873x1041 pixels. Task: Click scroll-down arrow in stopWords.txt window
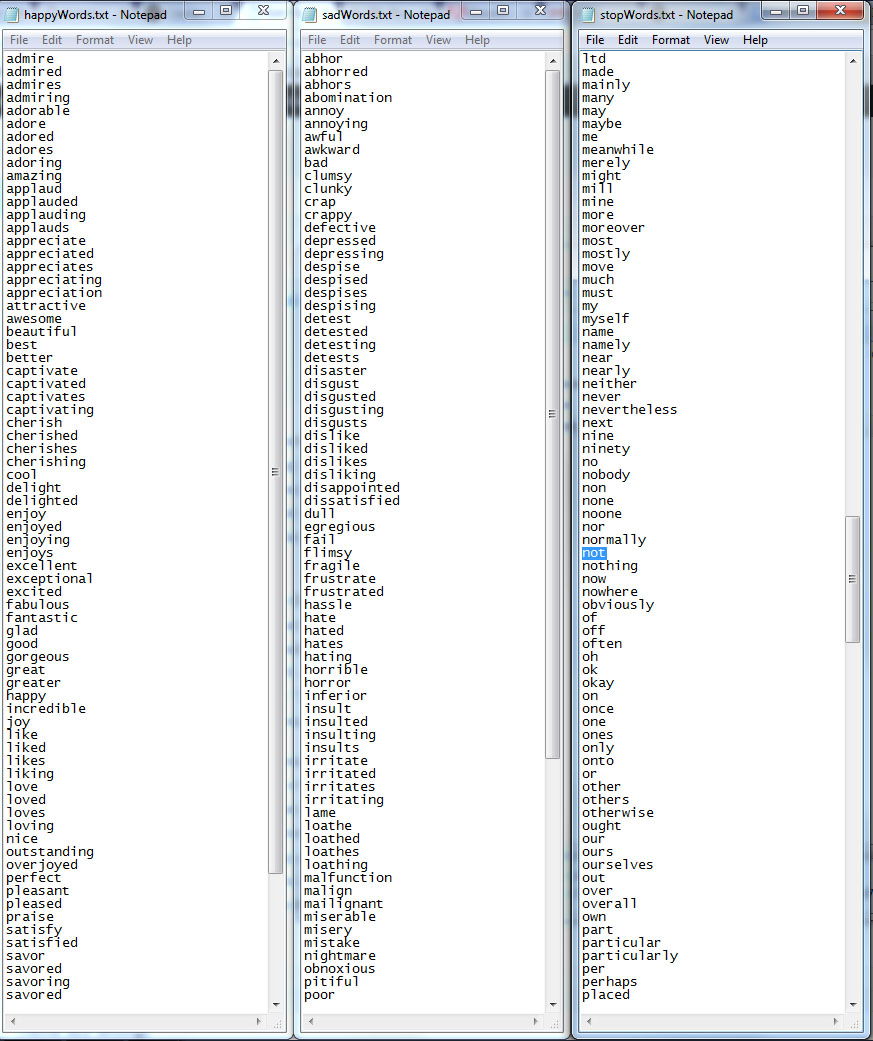(853, 1004)
